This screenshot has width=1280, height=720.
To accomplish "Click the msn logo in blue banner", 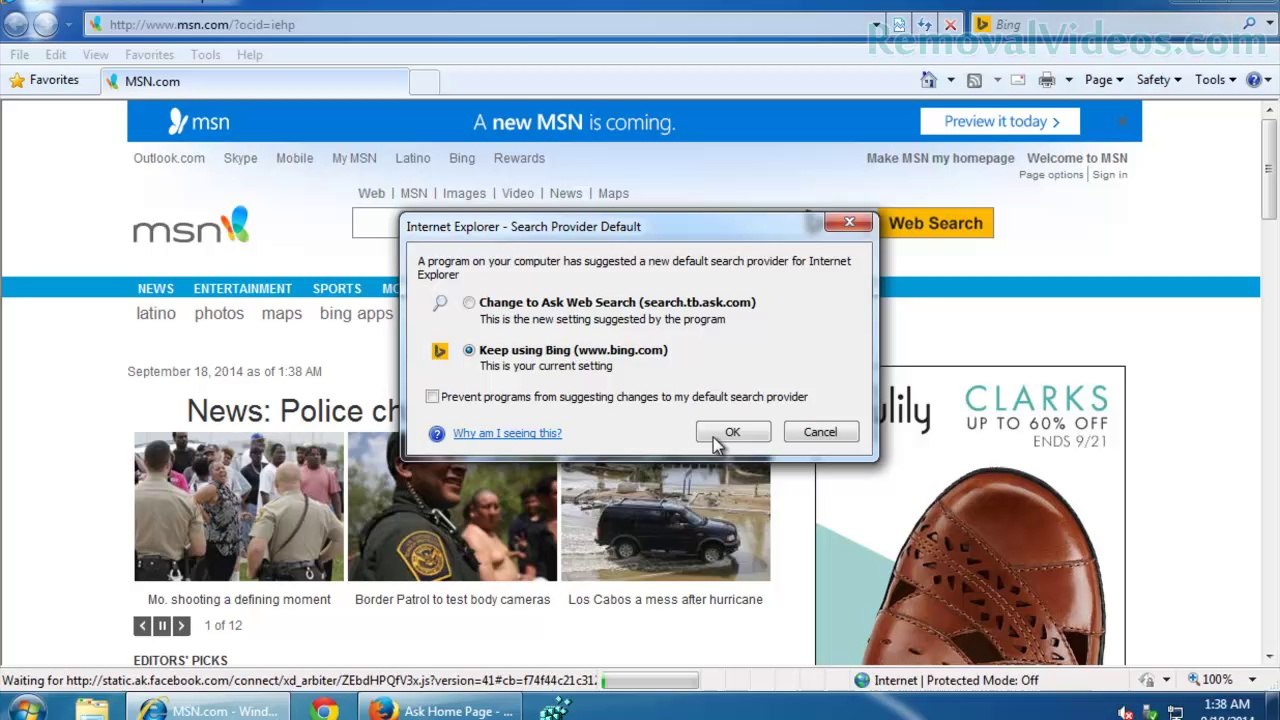I will (x=199, y=122).
